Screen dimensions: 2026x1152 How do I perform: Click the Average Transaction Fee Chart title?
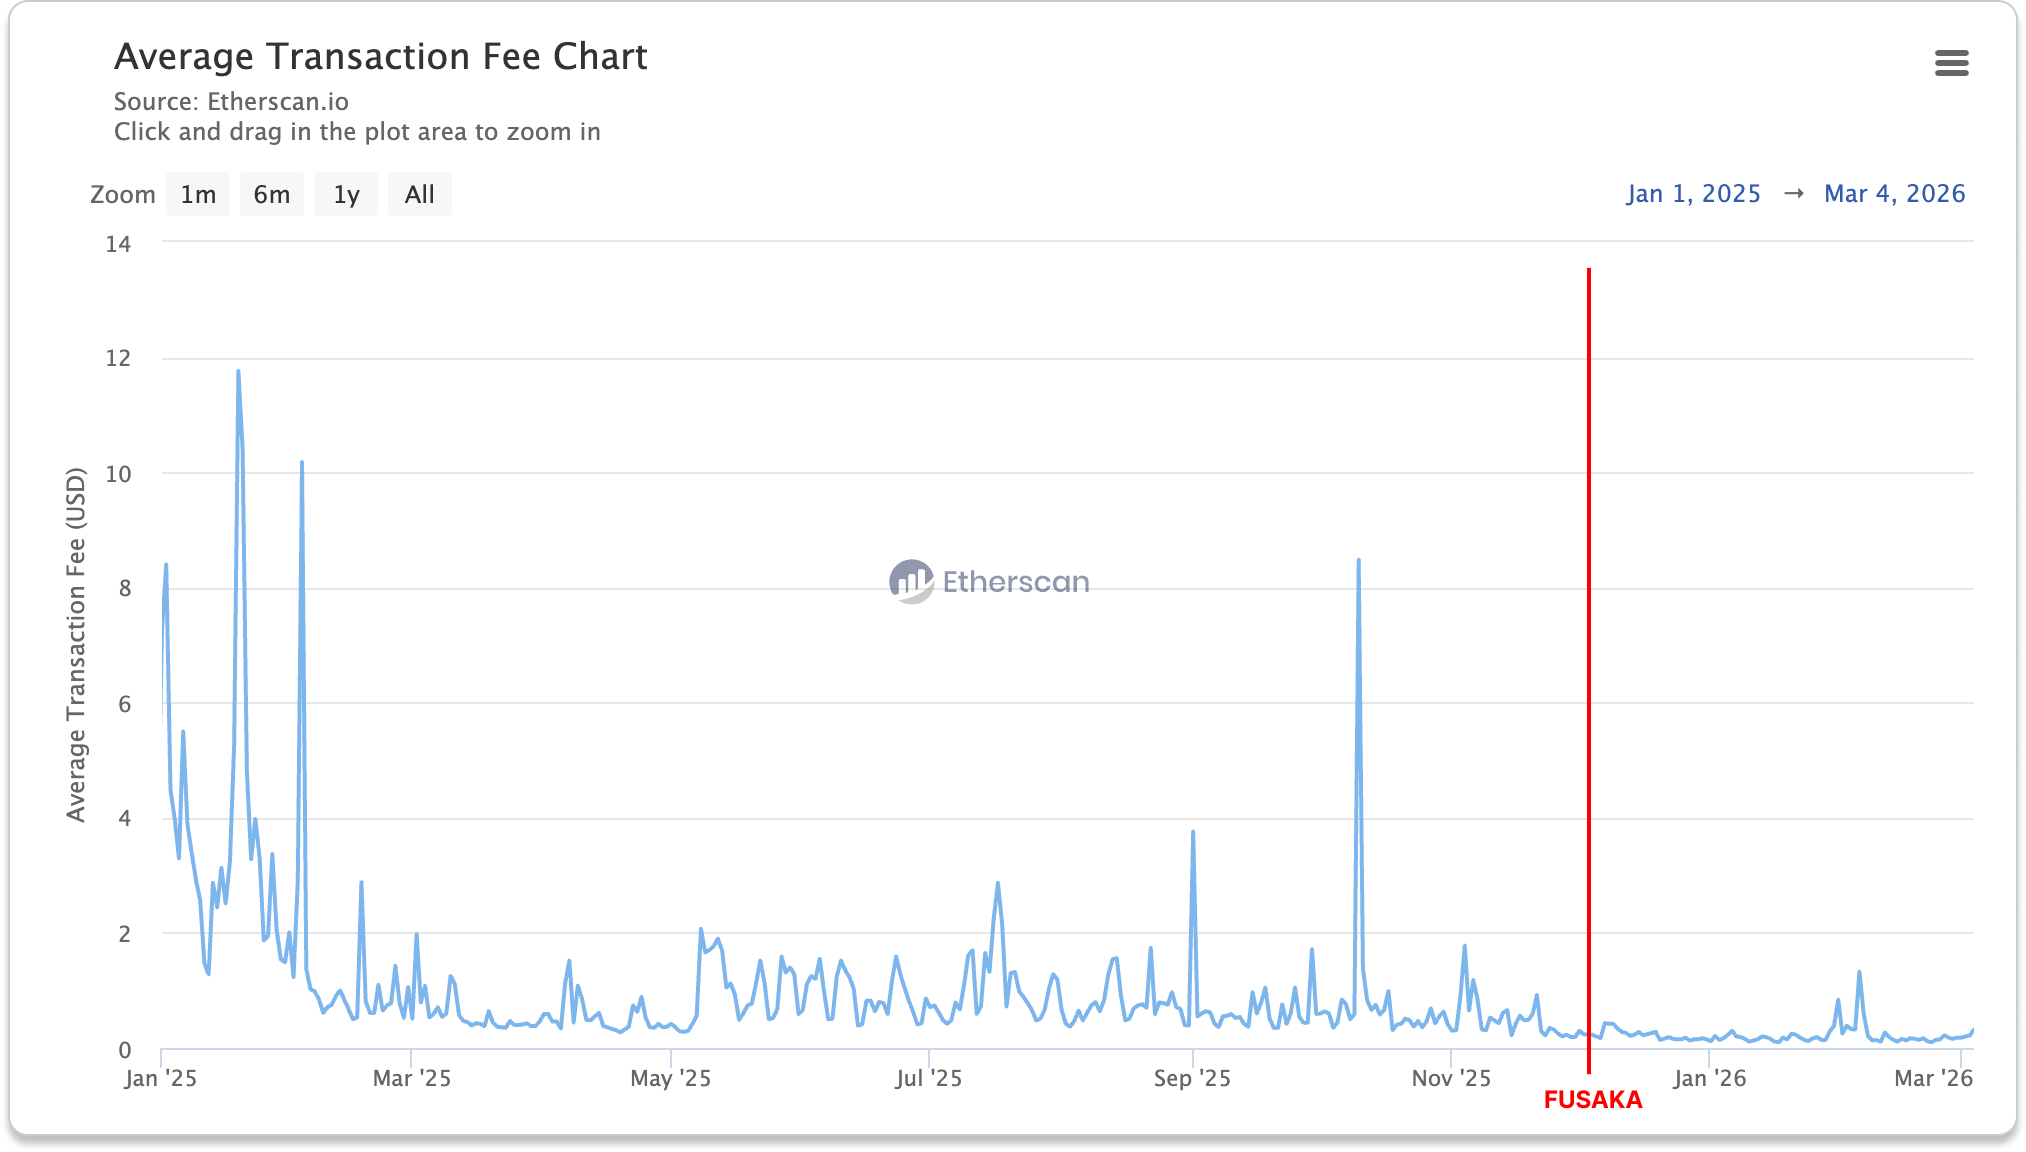click(x=380, y=57)
